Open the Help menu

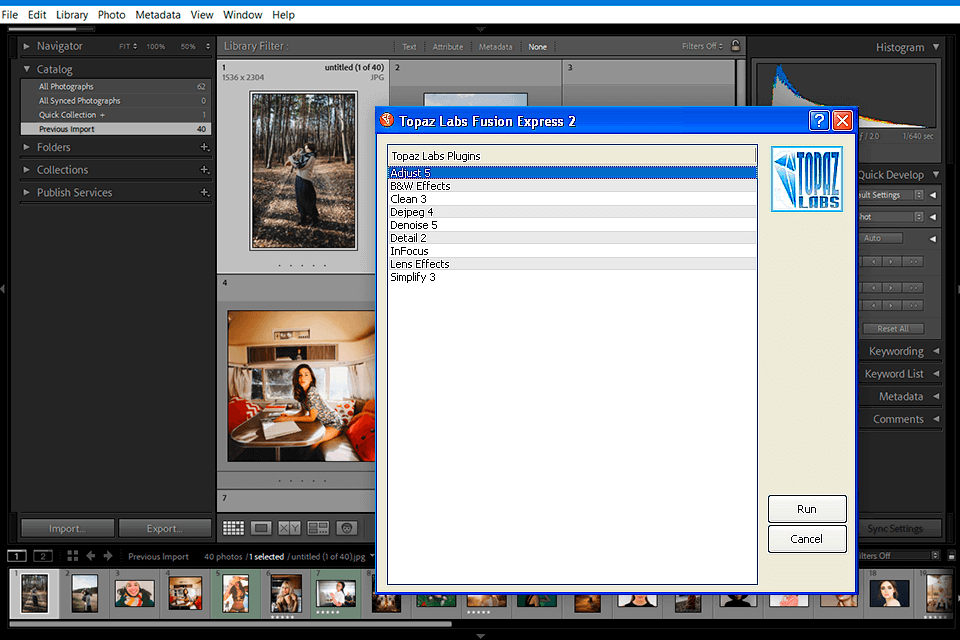pos(283,15)
